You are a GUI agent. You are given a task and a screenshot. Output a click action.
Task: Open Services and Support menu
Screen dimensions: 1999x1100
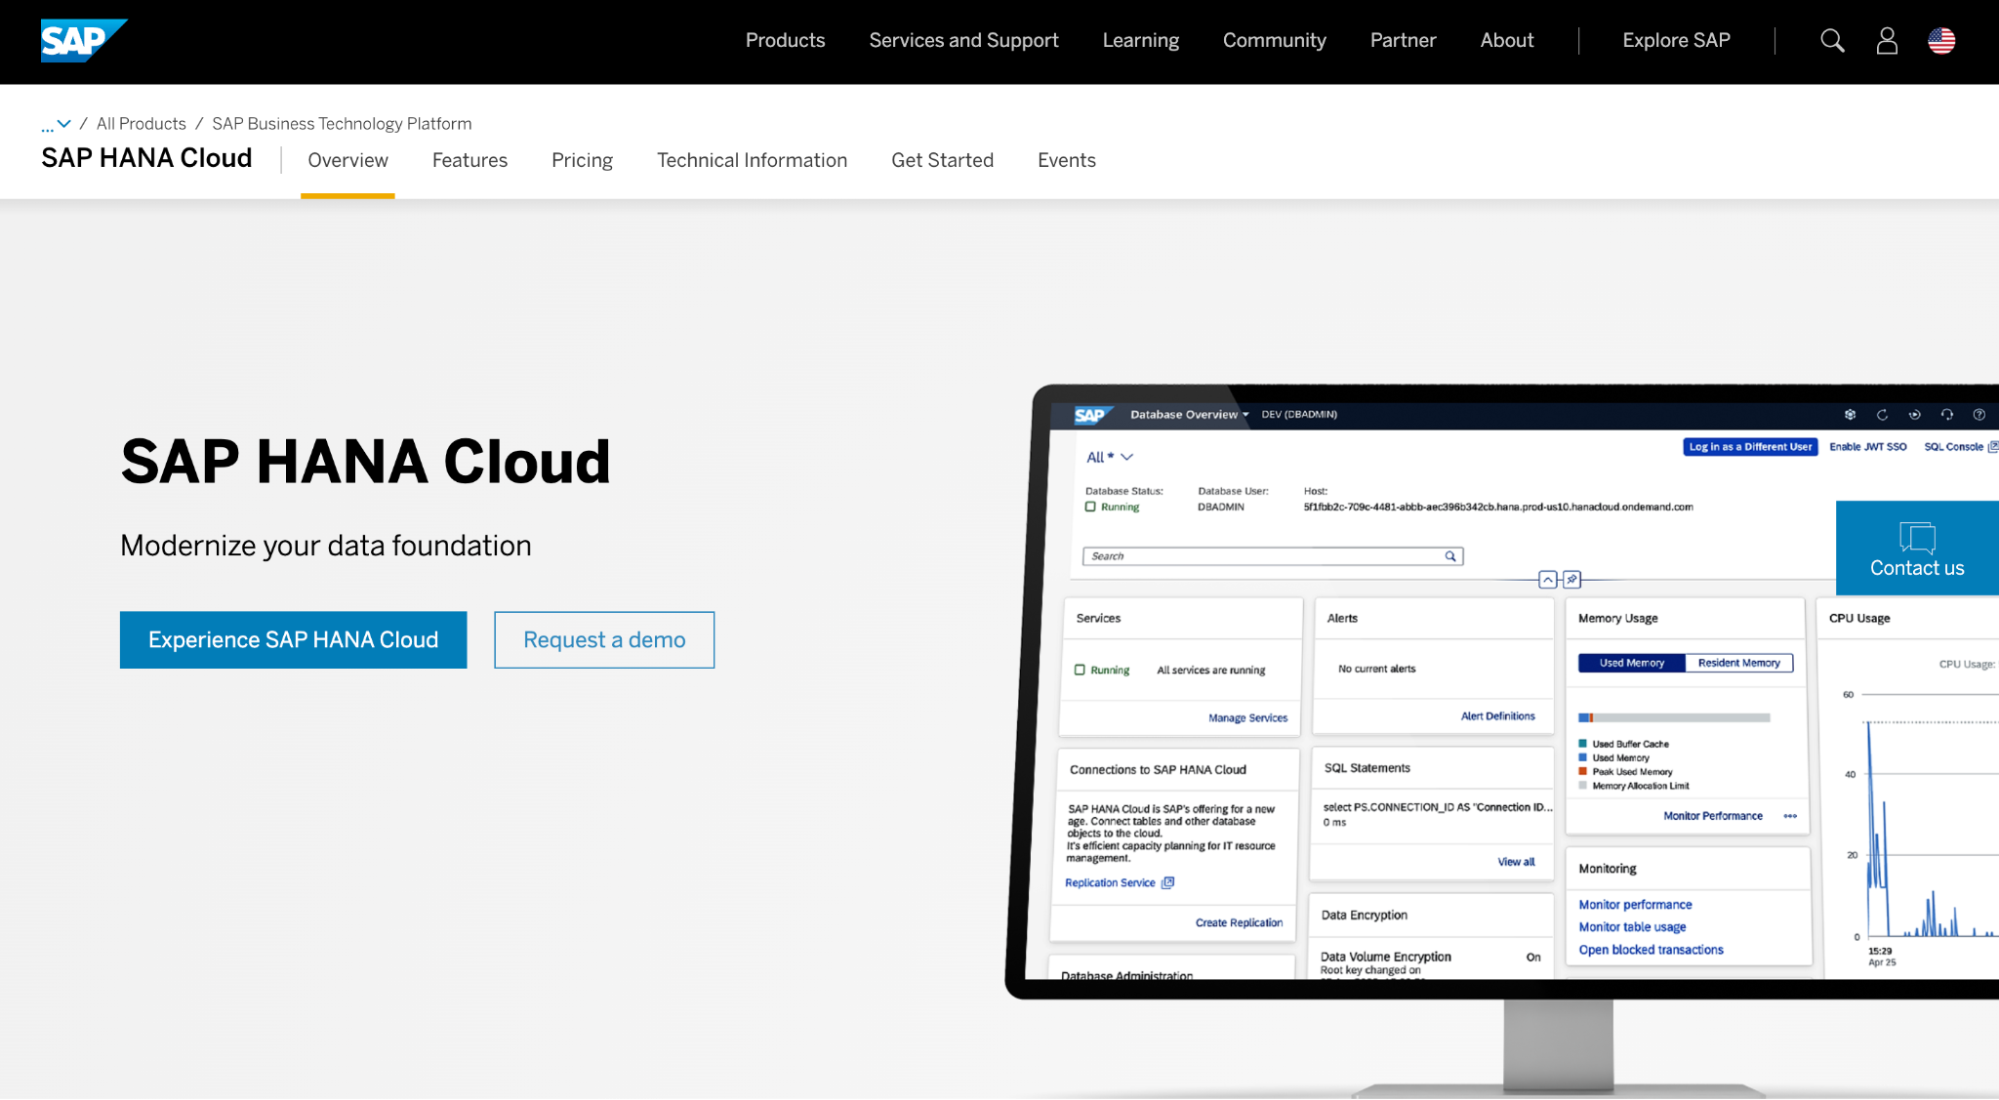[963, 40]
